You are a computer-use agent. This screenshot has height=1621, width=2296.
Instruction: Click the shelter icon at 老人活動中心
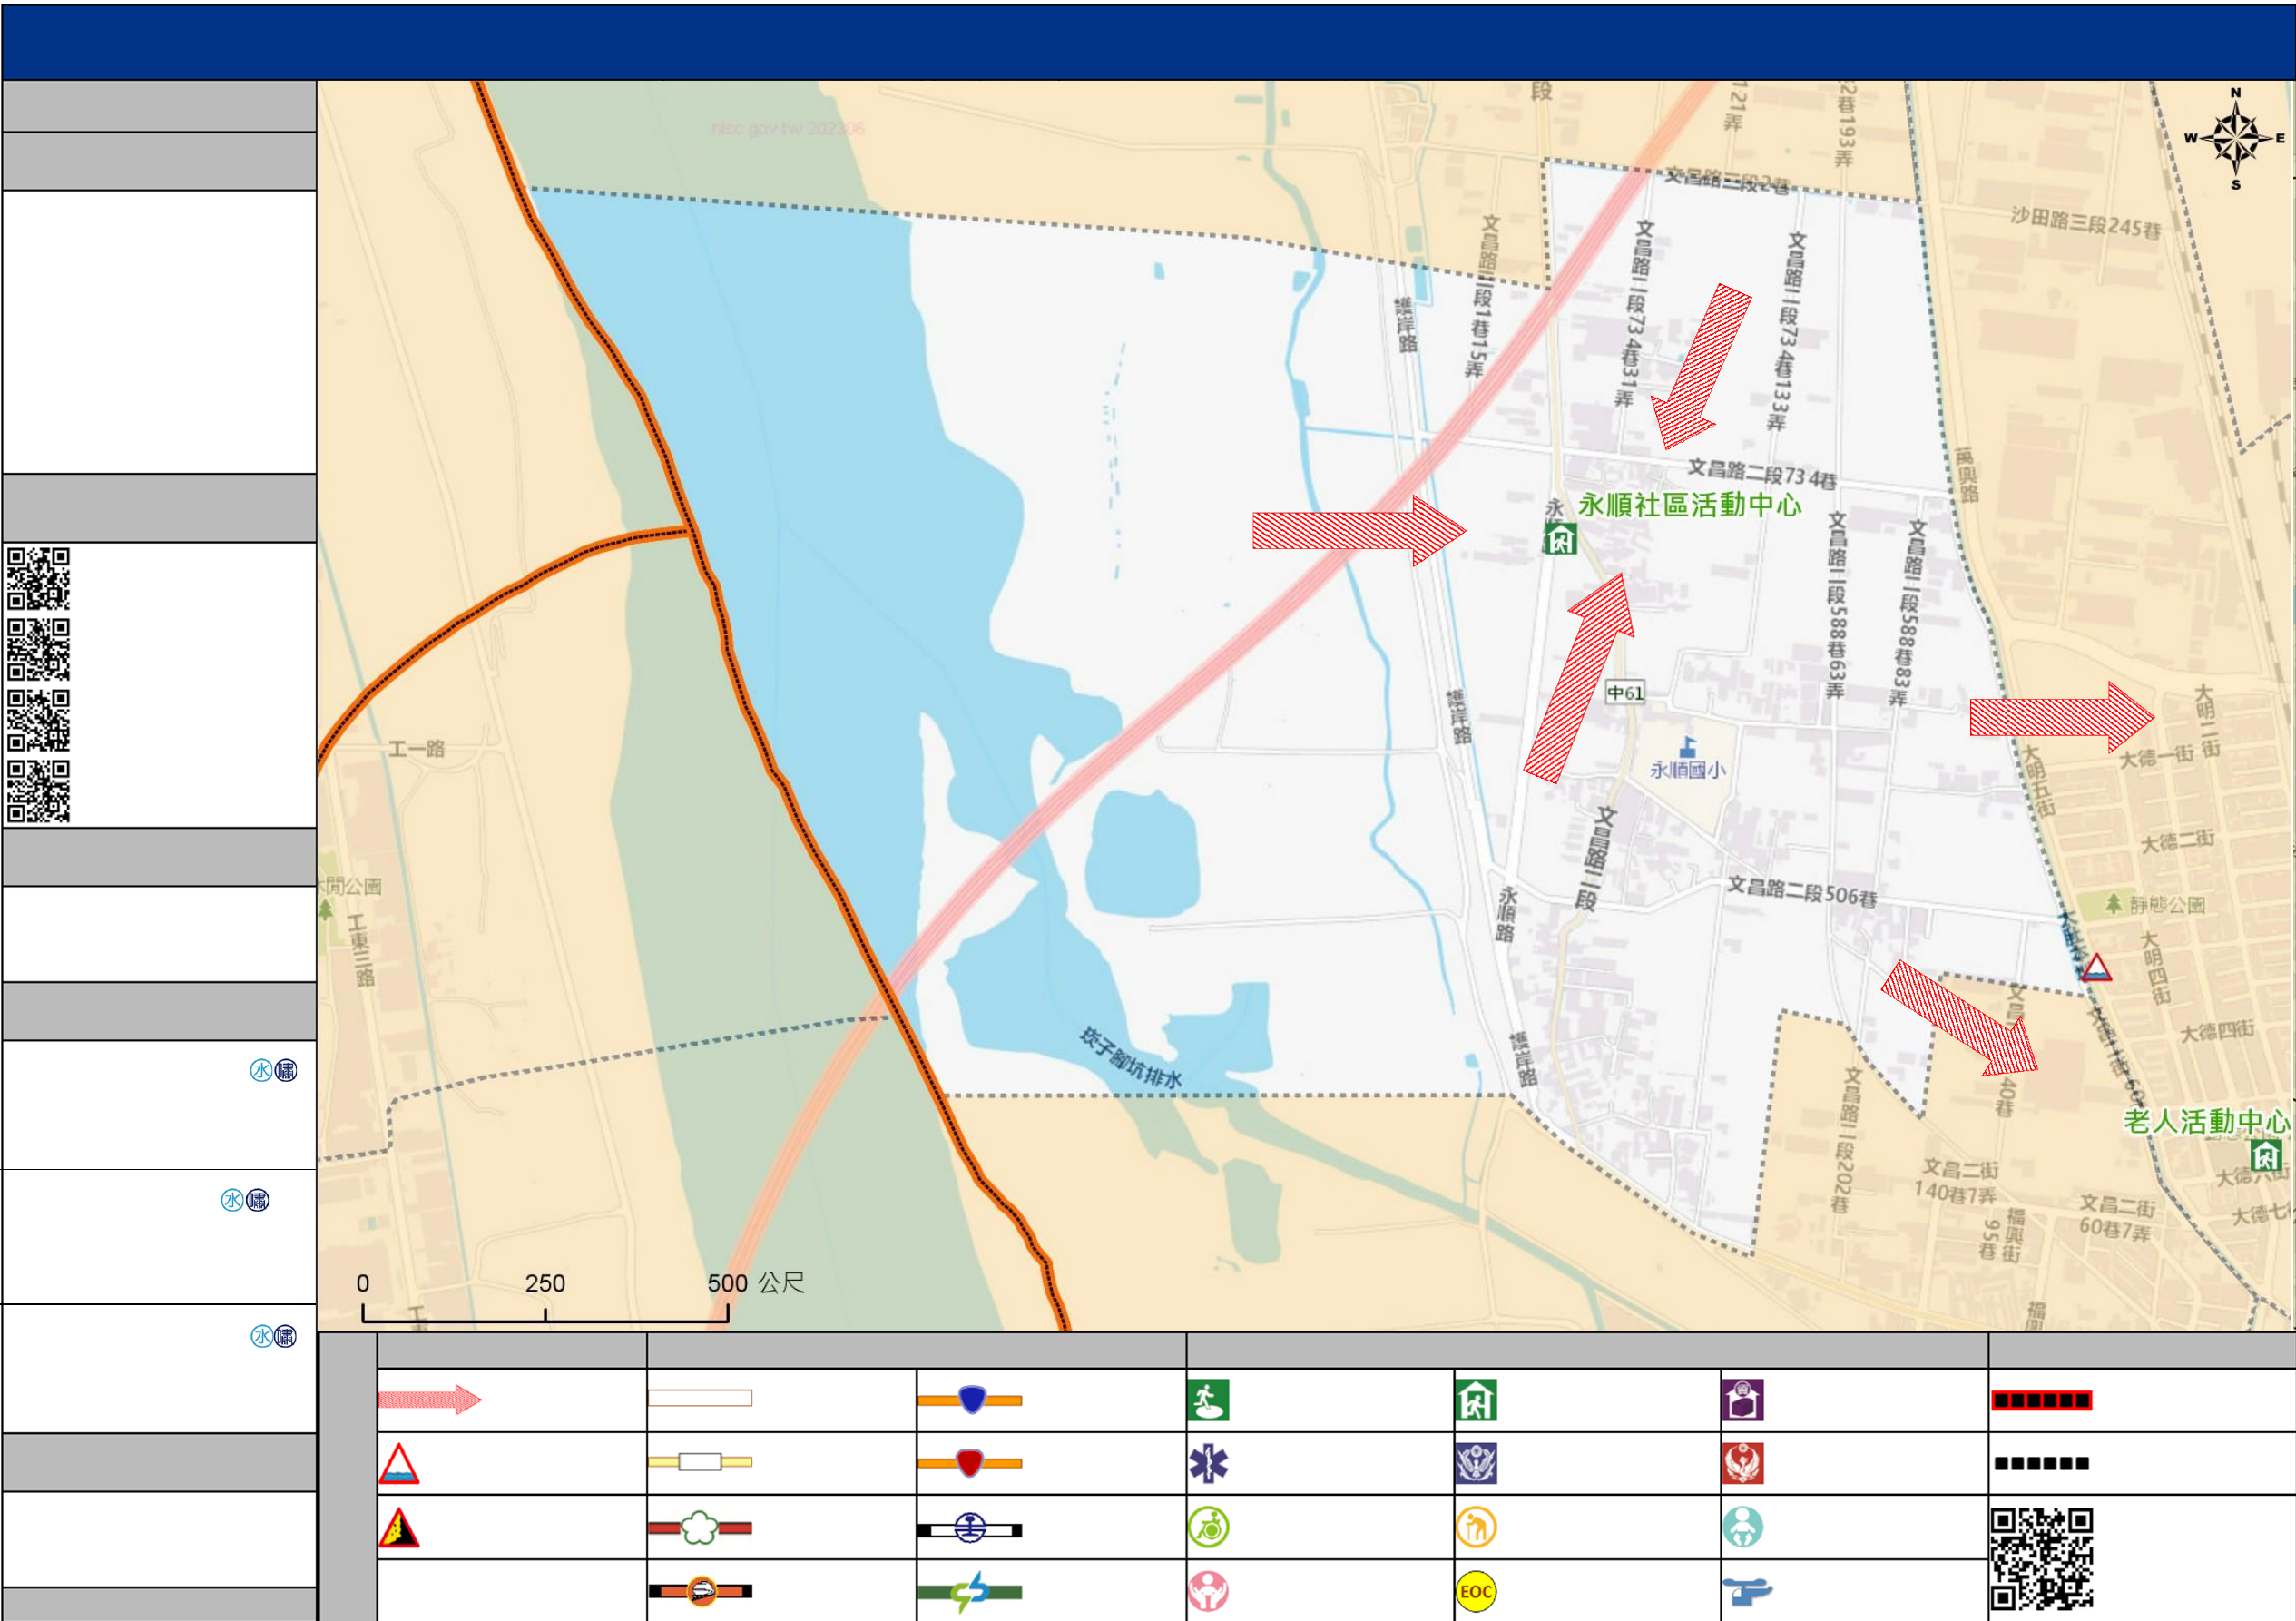click(2266, 1156)
